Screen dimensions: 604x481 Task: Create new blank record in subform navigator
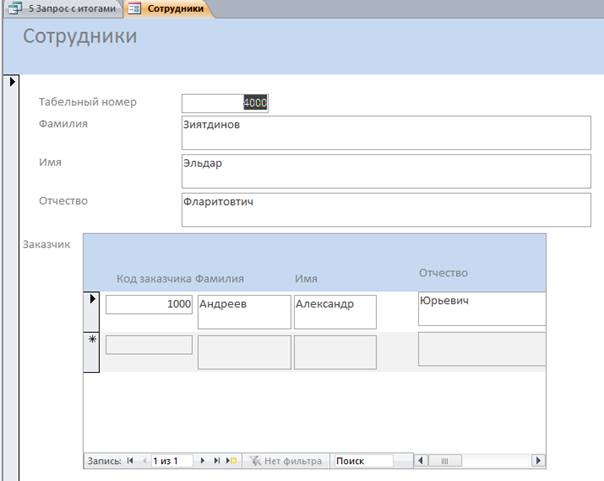pos(232,461)
